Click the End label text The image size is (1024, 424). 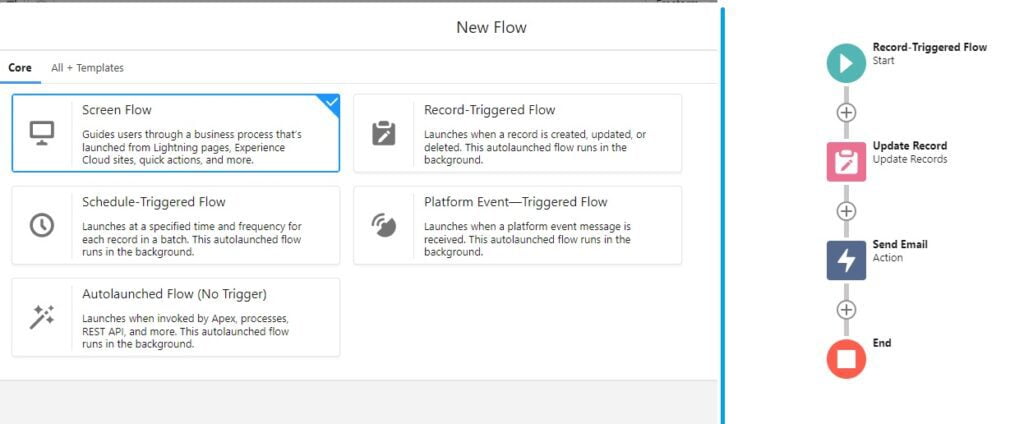pyautogui.click(x=882, y=343)
